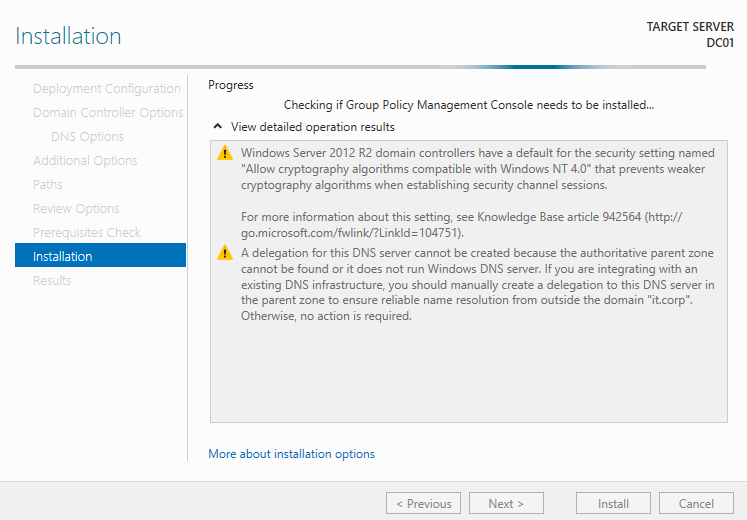Select DNS Options step
Image resolution: width=747 pixels, height=520 pixels.
(87, 137)
